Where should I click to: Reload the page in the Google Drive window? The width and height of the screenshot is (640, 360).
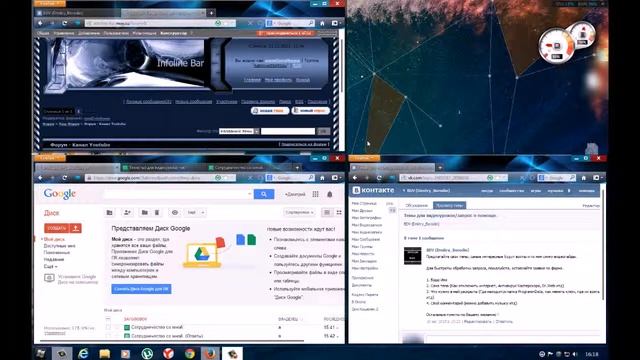tap(64, 178)
